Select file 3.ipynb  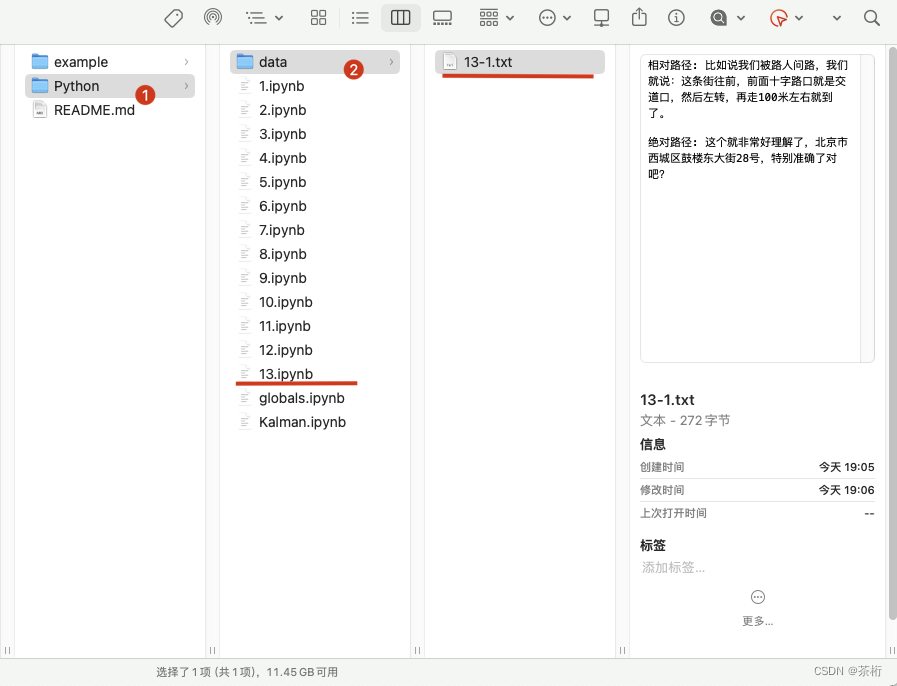(315, 134)
